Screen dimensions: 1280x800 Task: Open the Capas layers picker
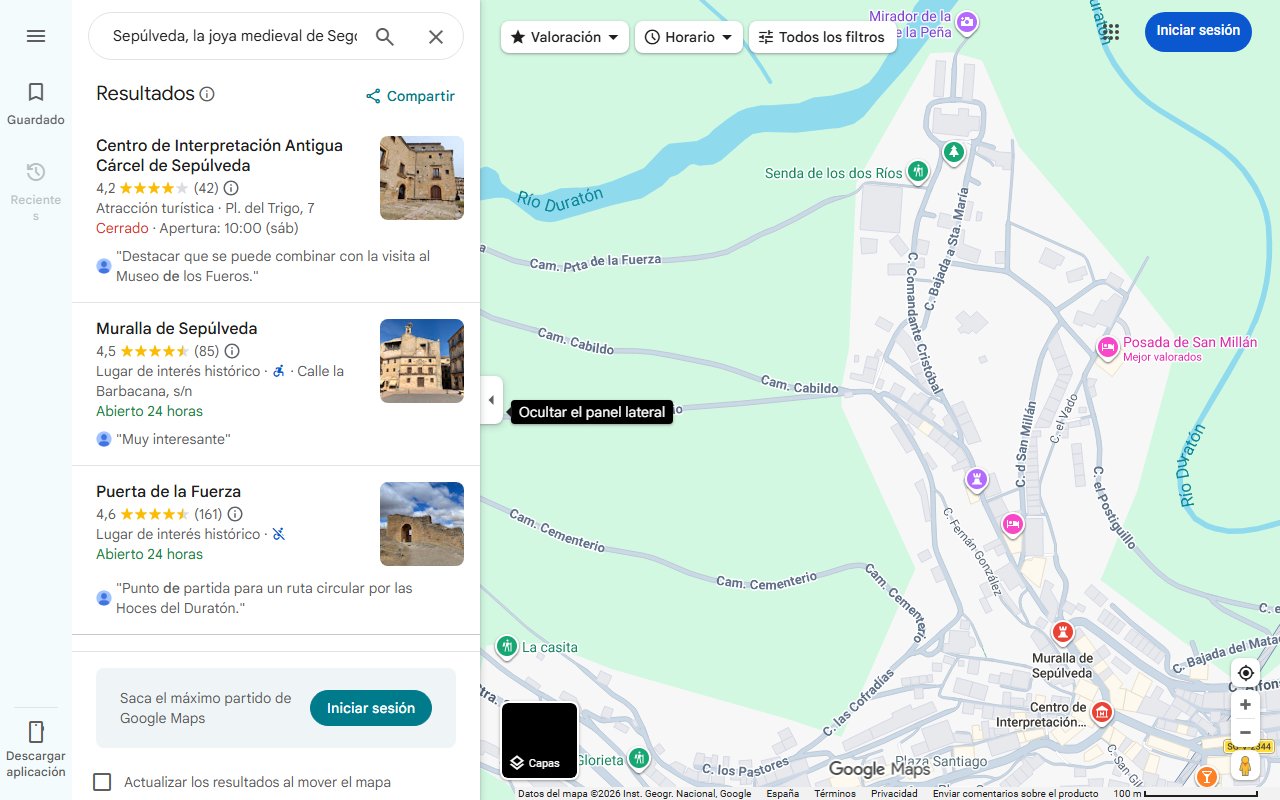click(x=539, y=740)
